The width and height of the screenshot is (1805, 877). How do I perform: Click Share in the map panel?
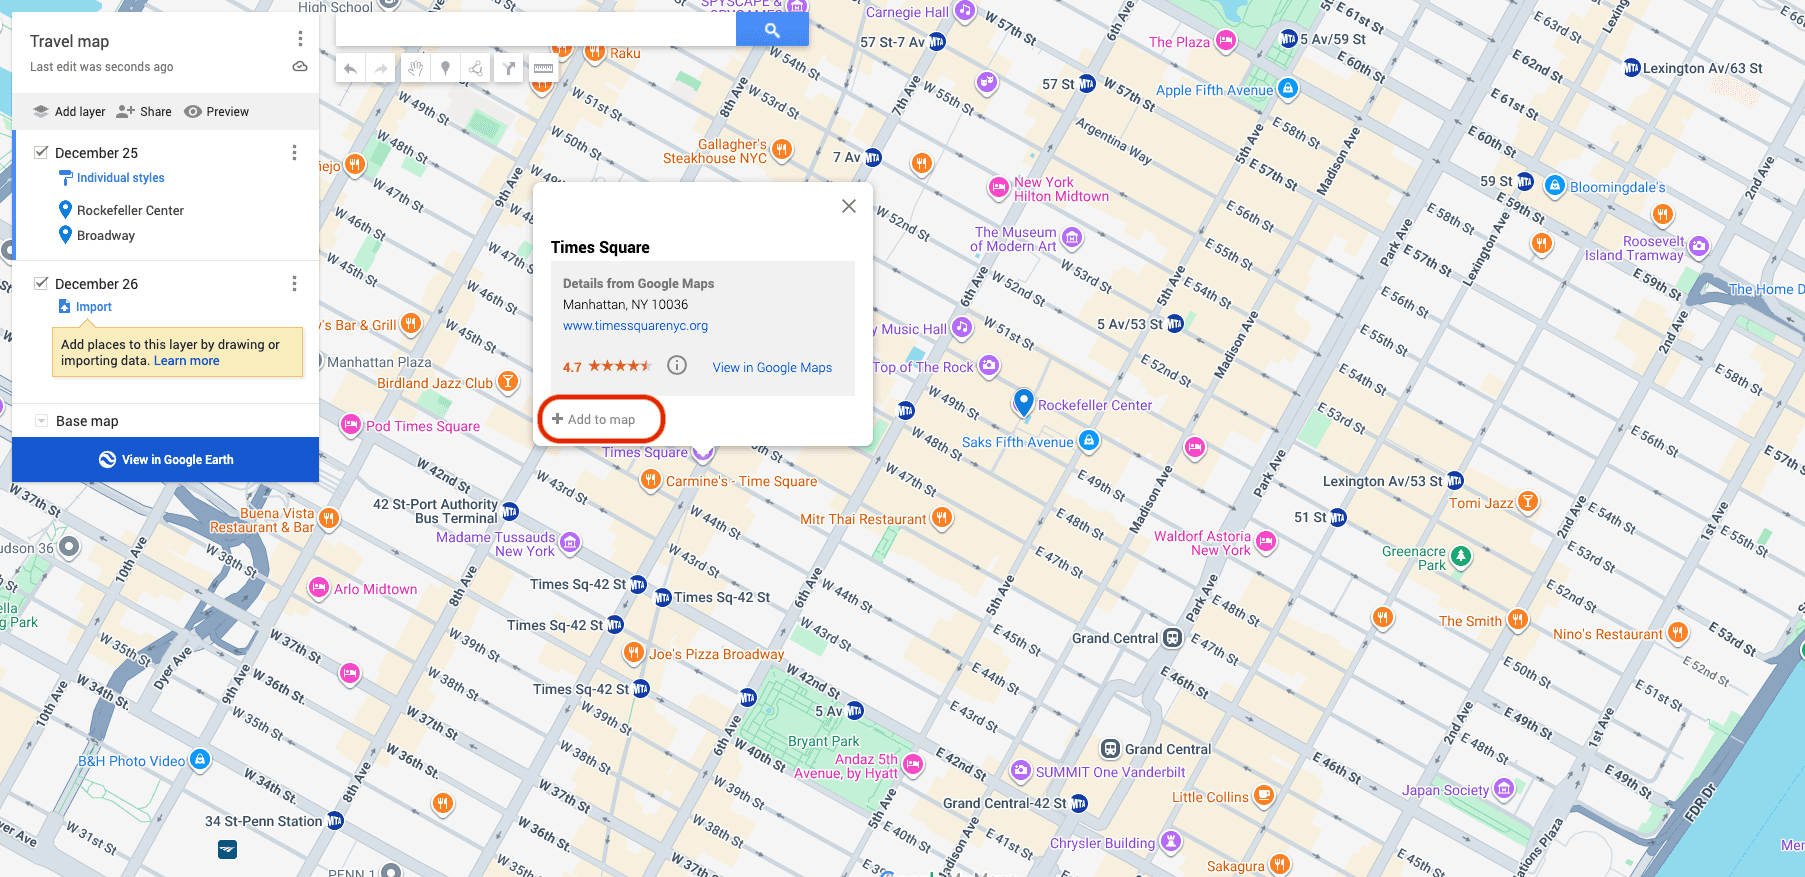click(x=144, y=112)
